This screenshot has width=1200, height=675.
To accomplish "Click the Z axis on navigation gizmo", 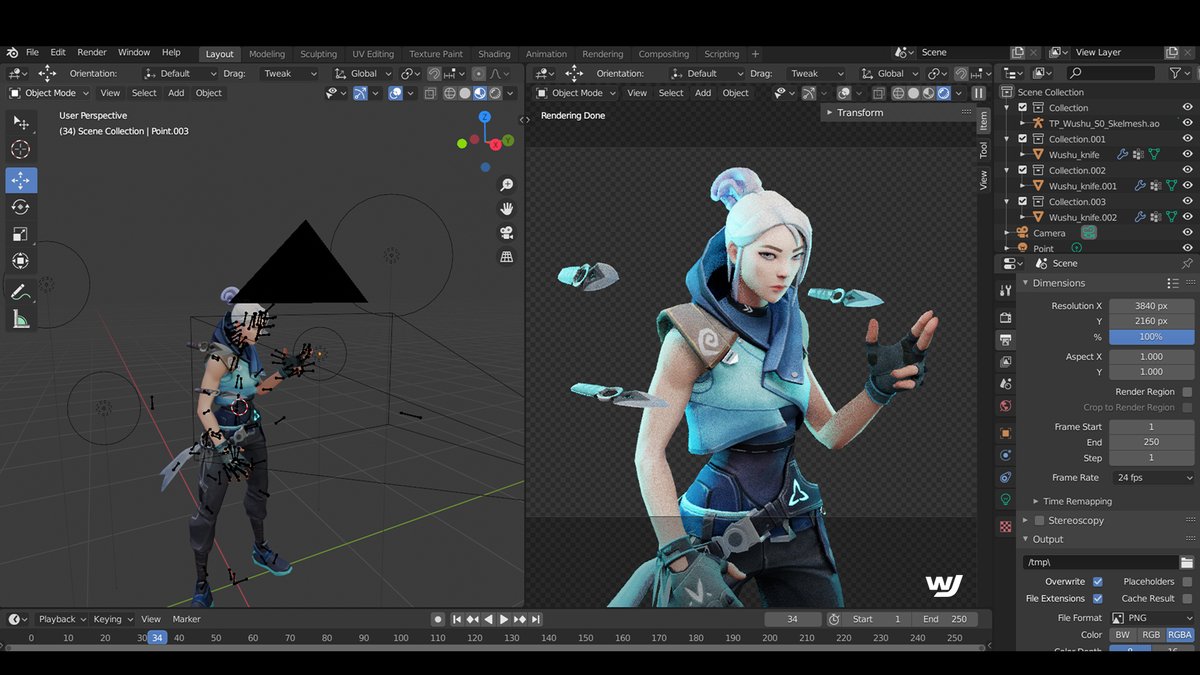I will [x=485, y=117].
